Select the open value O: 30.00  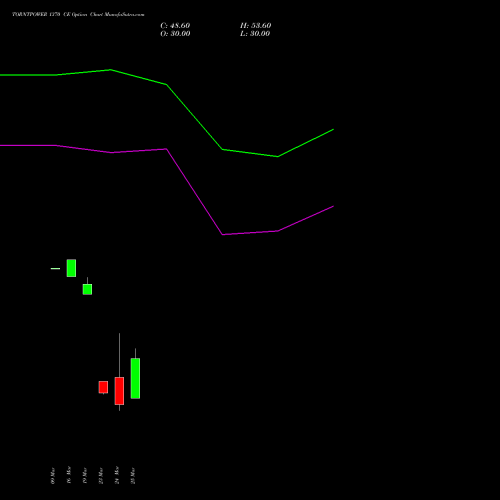pyautogui.click(x=175, y=34)
